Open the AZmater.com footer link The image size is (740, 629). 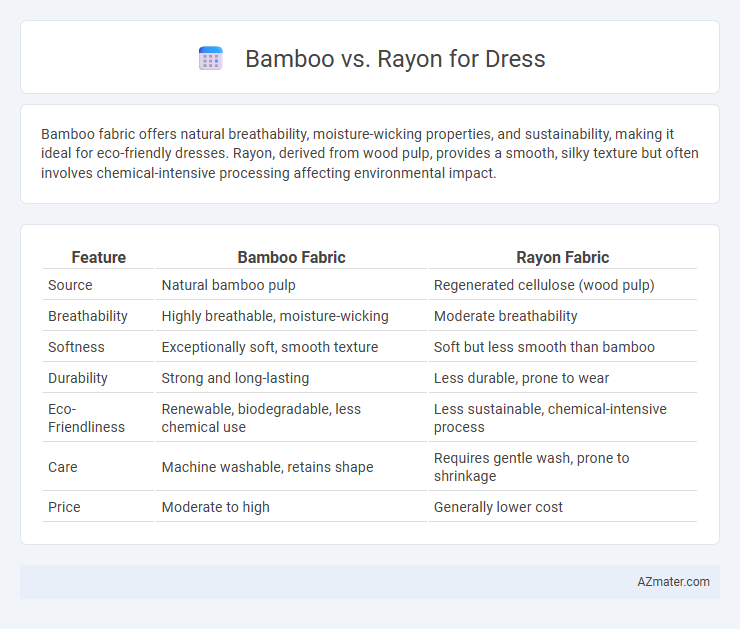click(673, 582)
